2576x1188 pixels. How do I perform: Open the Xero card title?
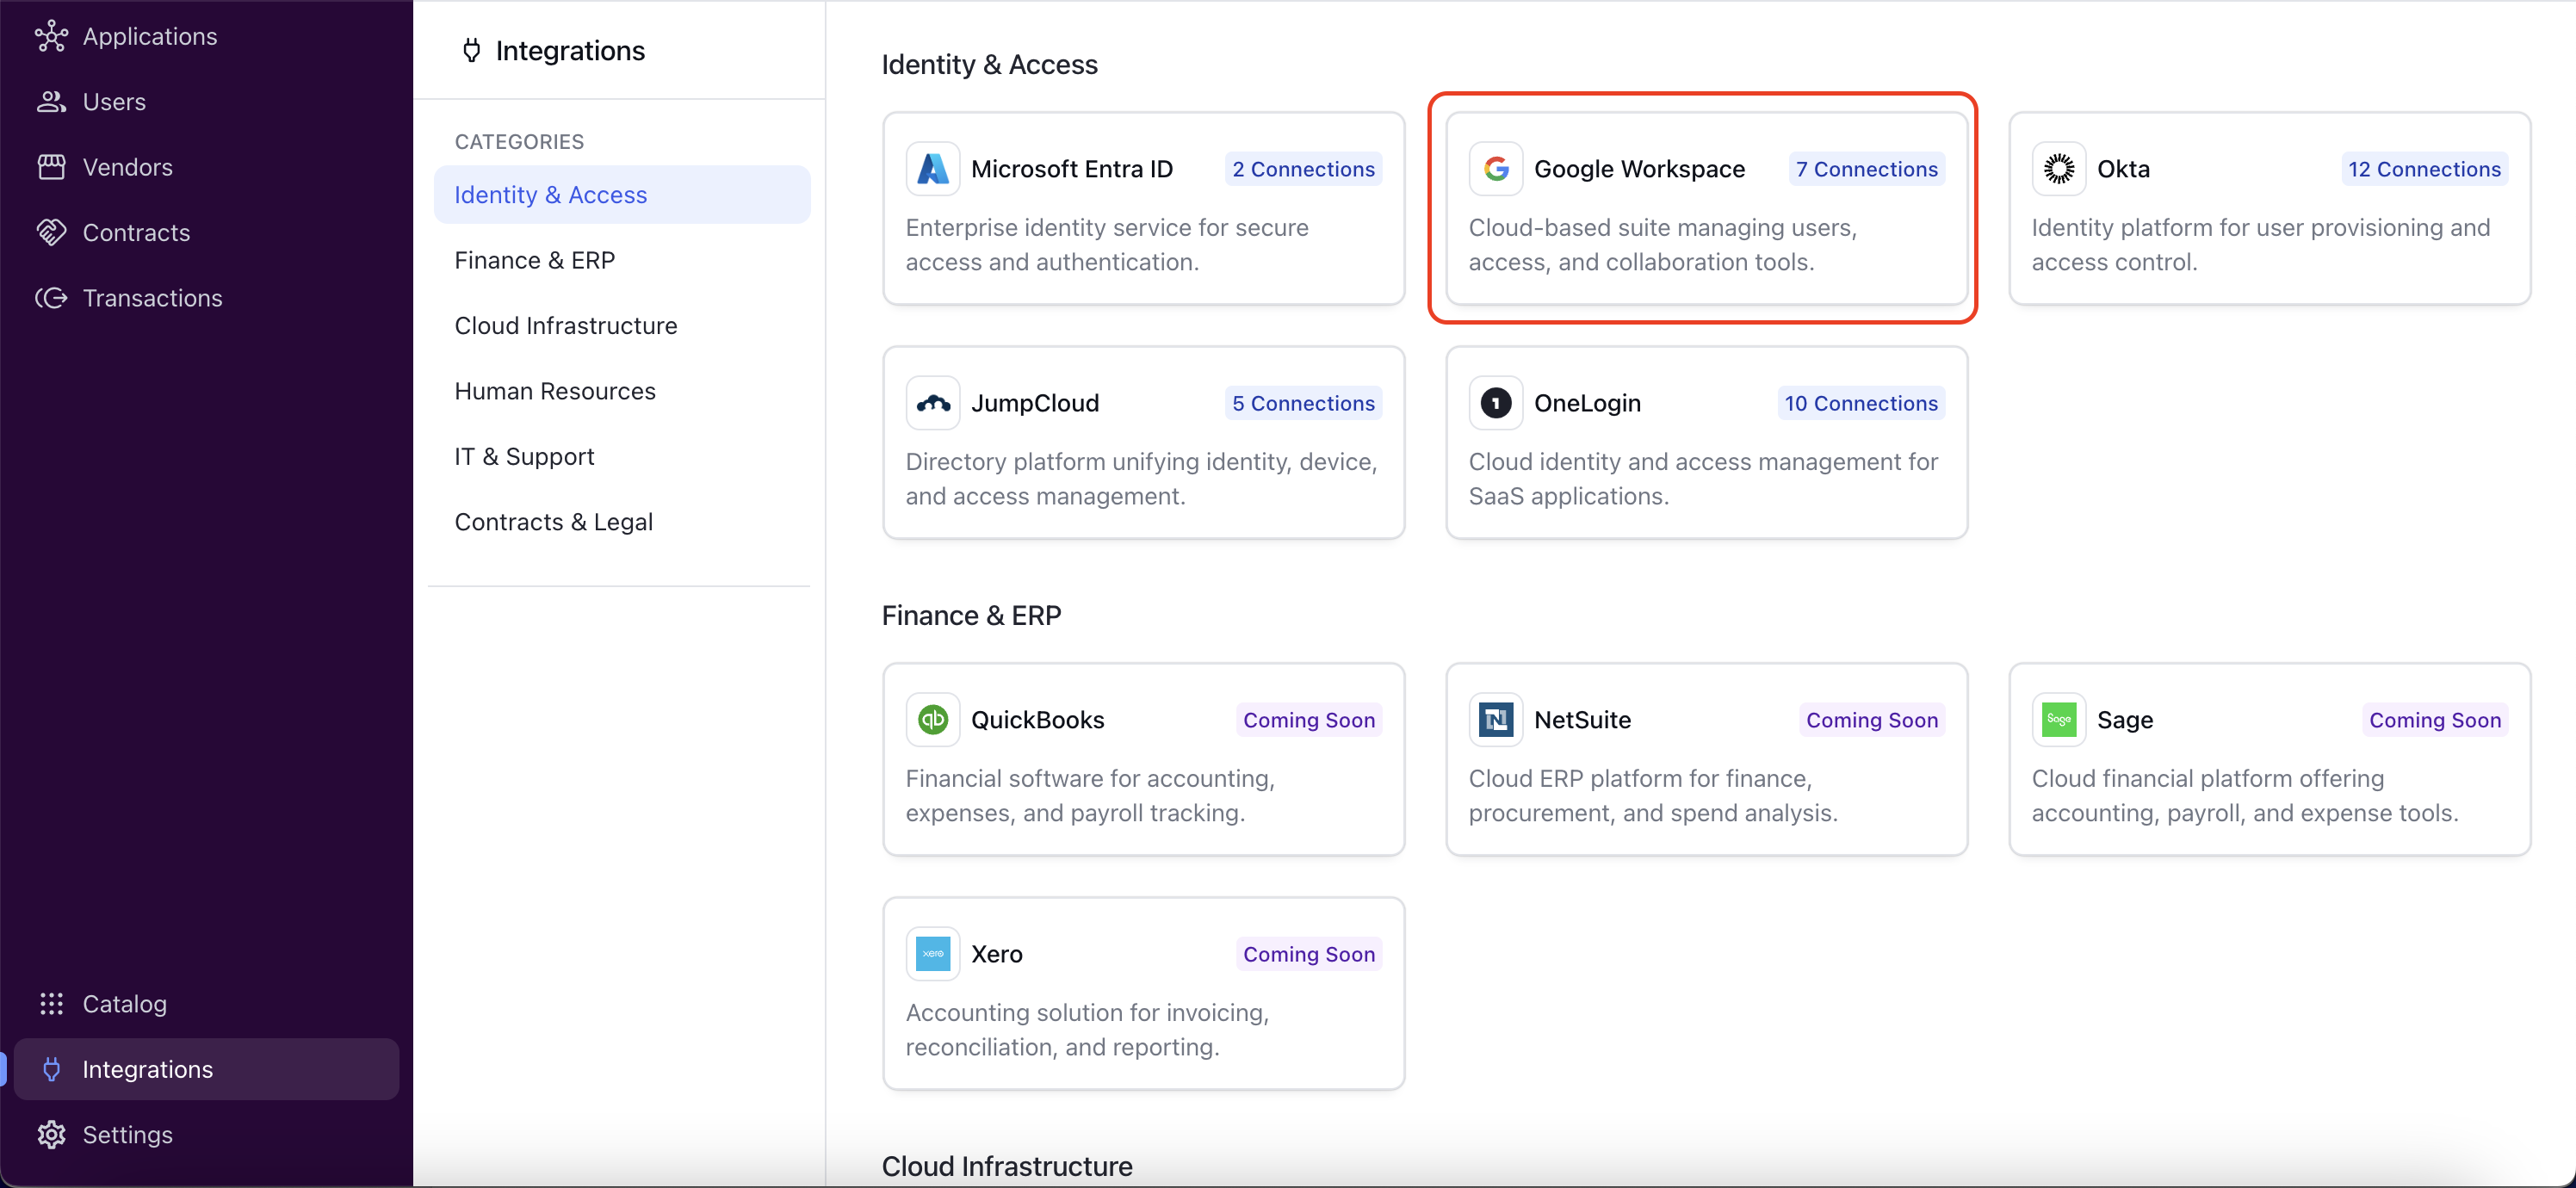[996, 954]
